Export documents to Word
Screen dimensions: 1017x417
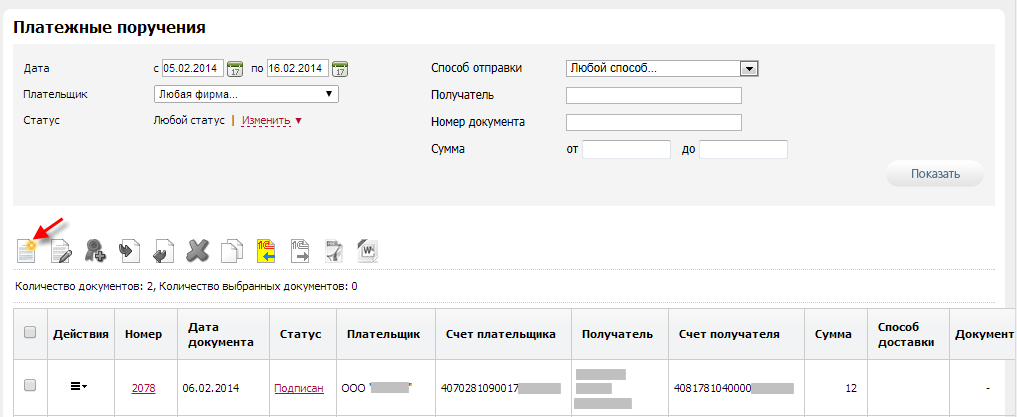pos(366,250)
